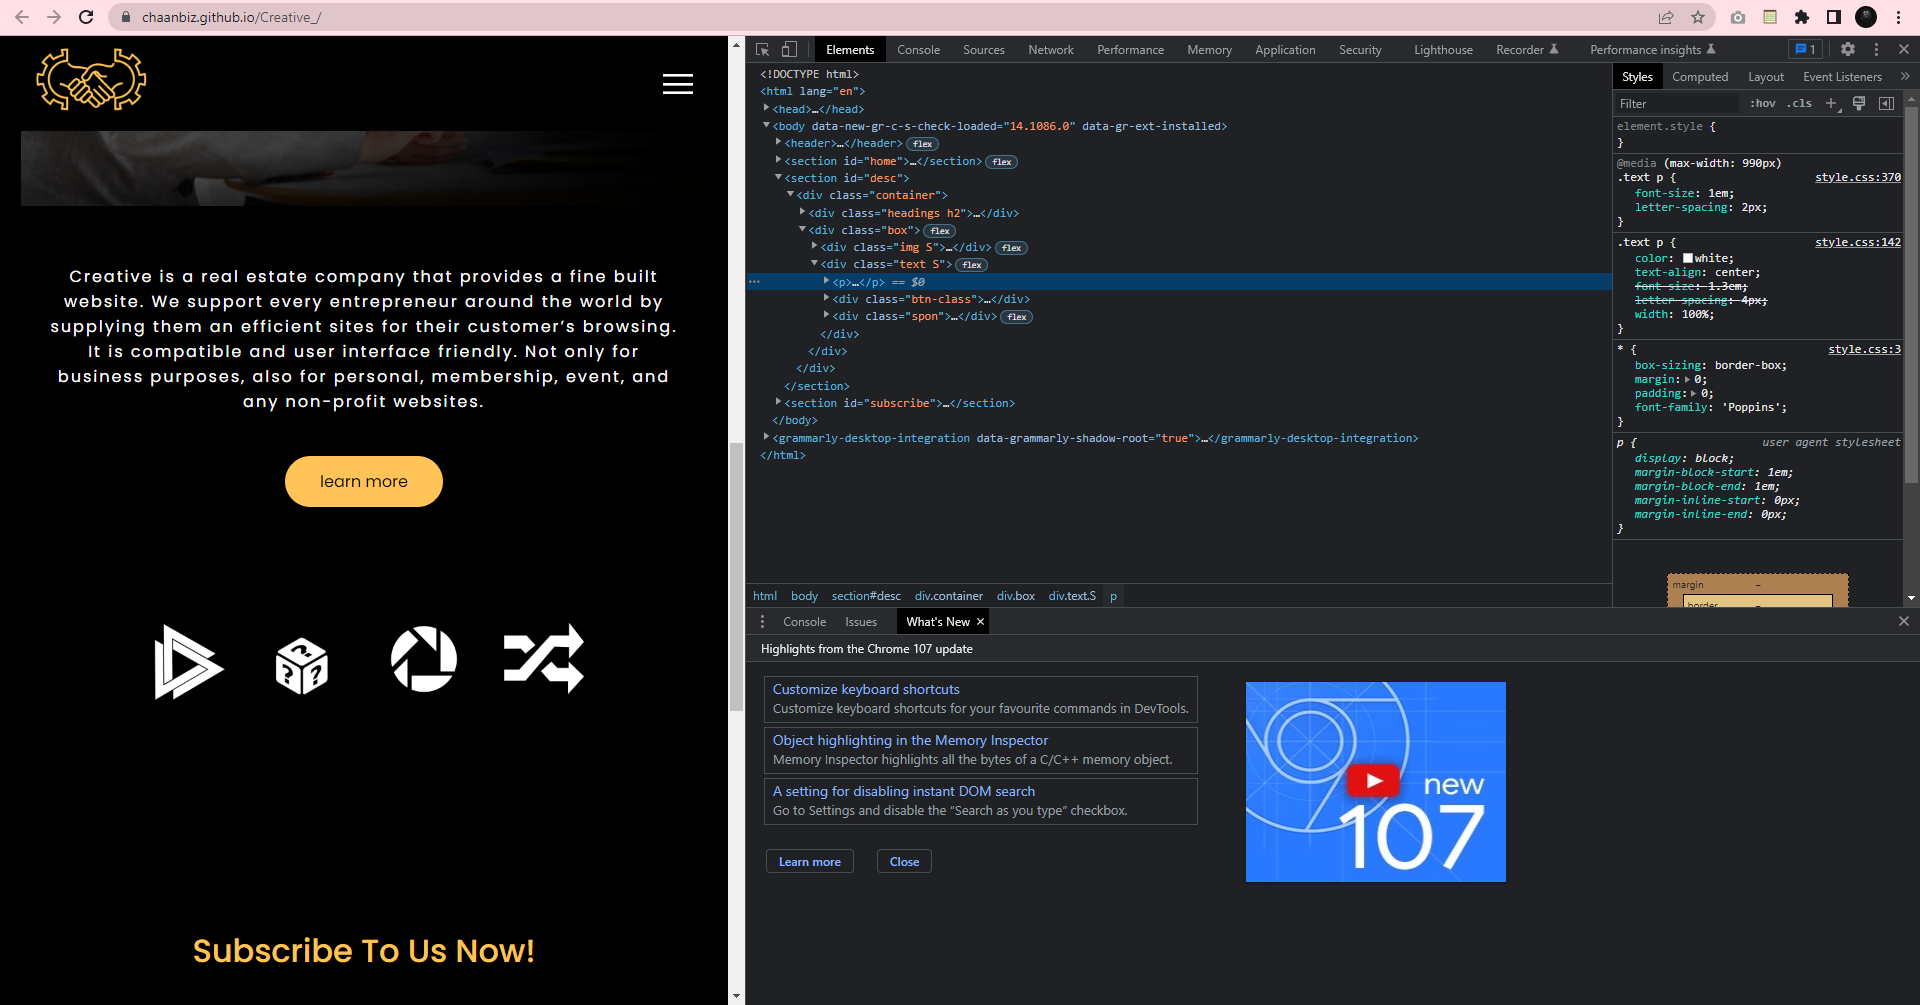Toggle the .cls classes panel
Screen dimensions: 1920x1005
pos(1800,103)
